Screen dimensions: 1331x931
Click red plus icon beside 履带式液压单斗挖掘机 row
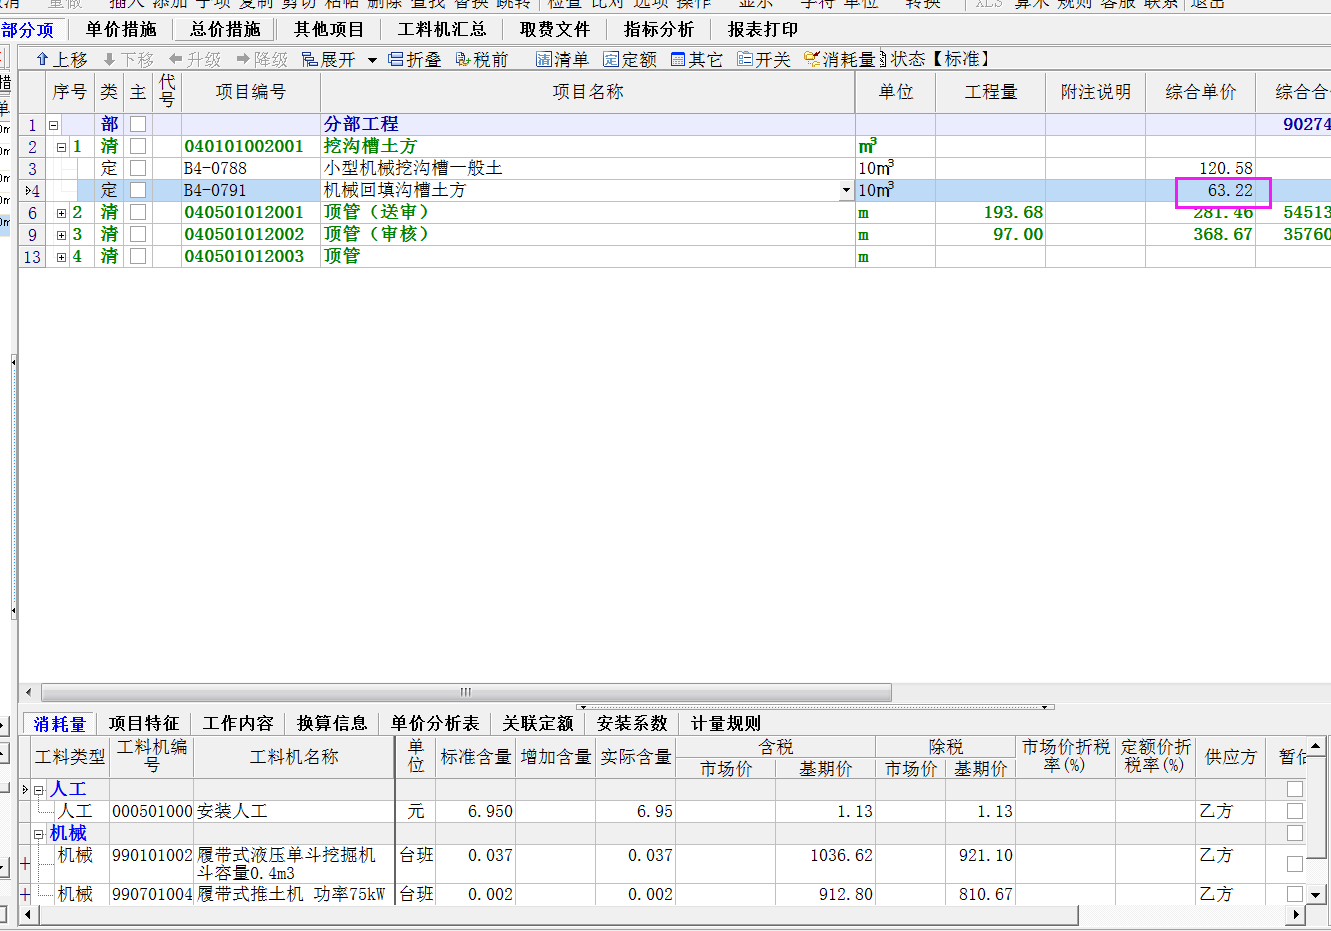click(x=25, y=864)
